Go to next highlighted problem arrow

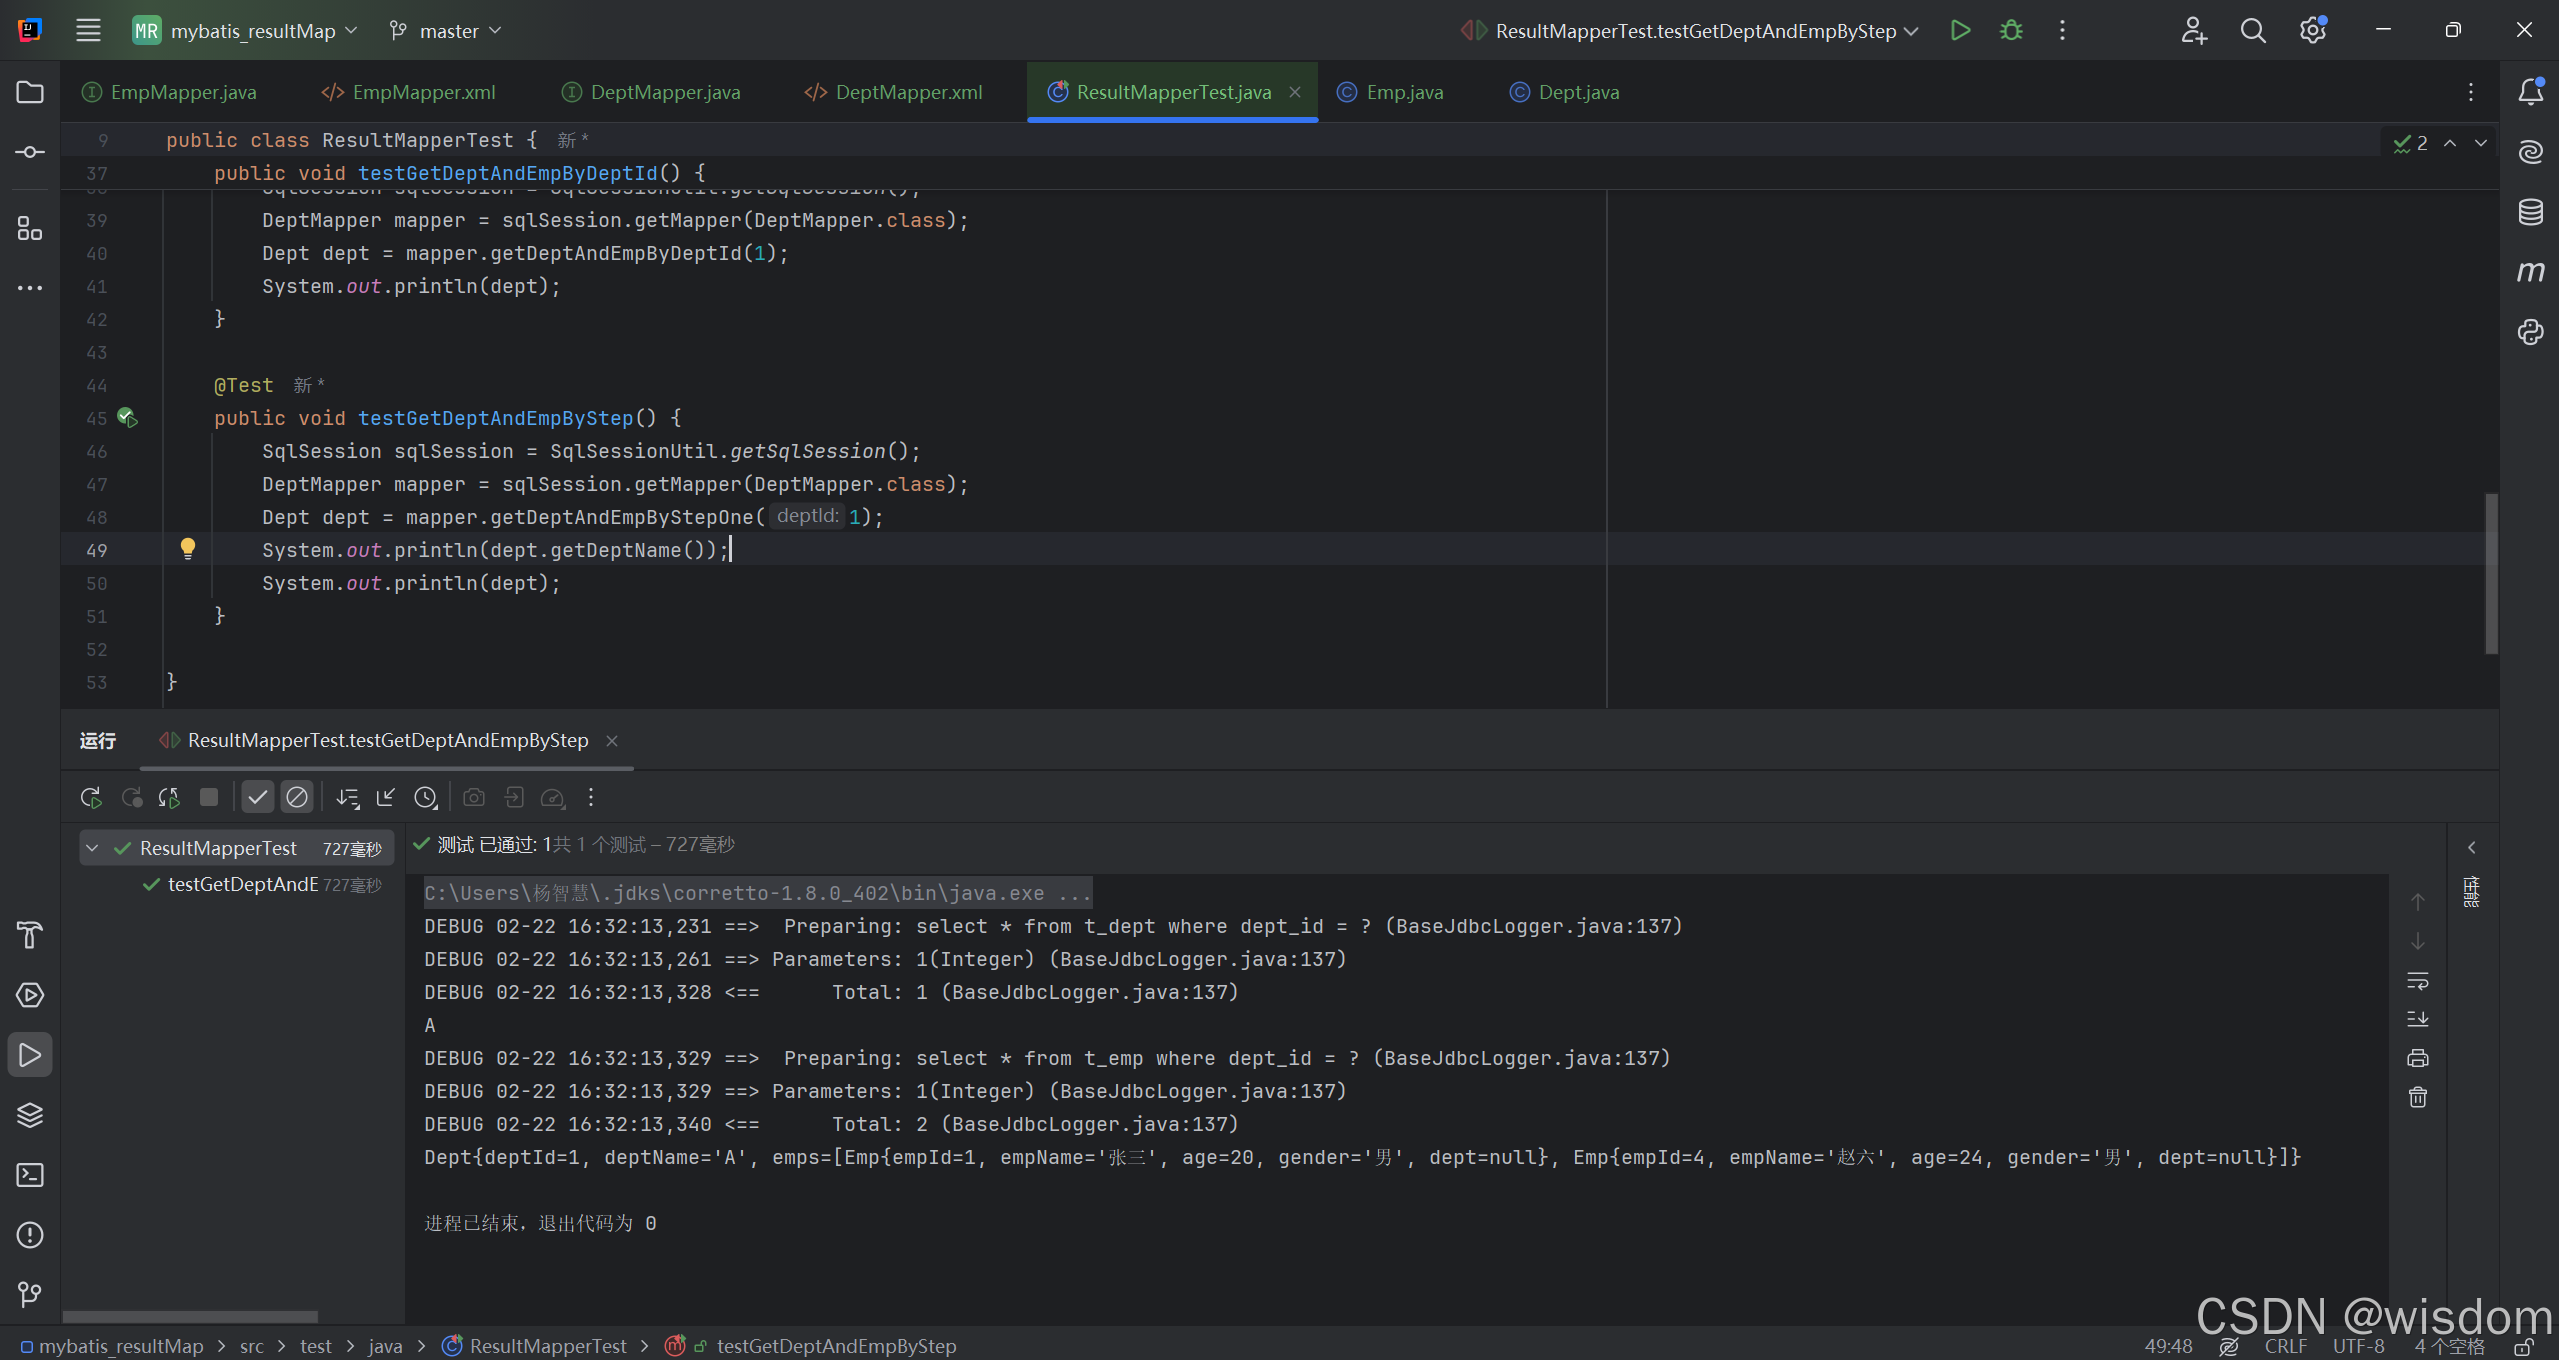(2481, 143)
